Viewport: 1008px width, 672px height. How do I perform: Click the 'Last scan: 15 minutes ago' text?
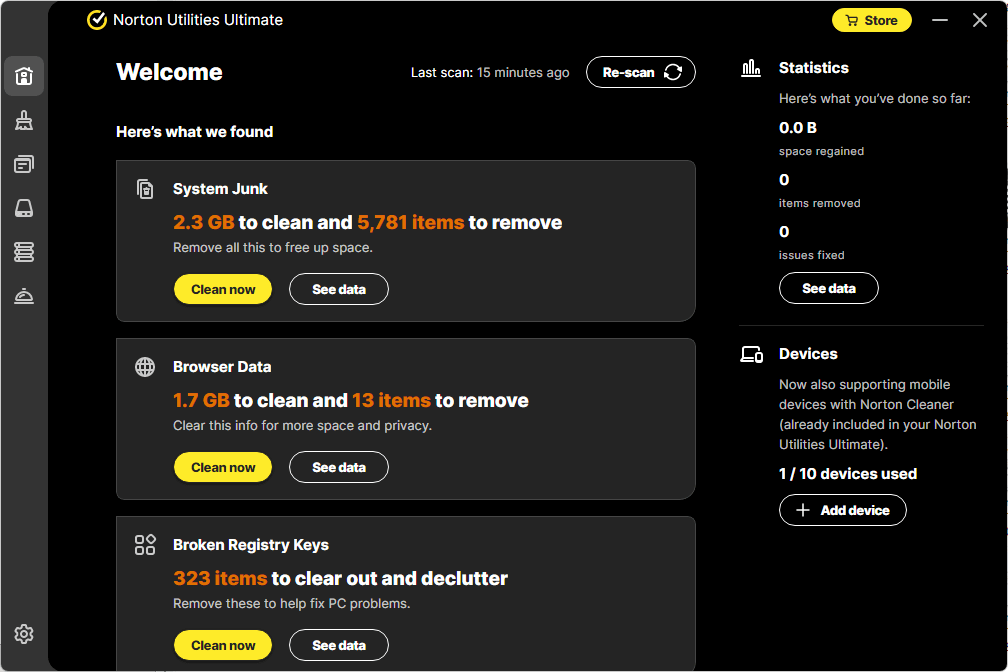[x=490, y=73]
